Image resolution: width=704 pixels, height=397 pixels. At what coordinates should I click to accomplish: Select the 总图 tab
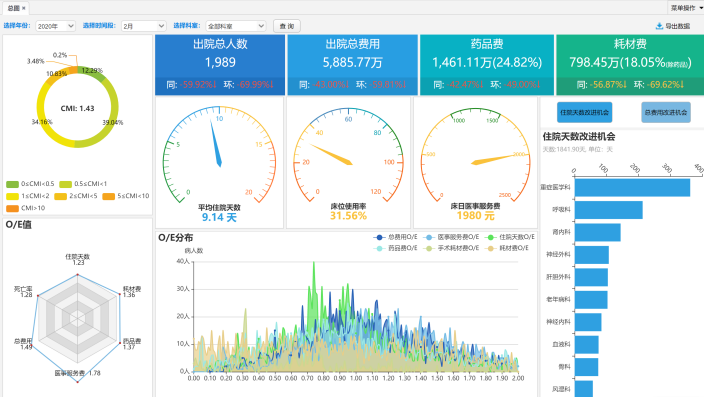[13, 8]
